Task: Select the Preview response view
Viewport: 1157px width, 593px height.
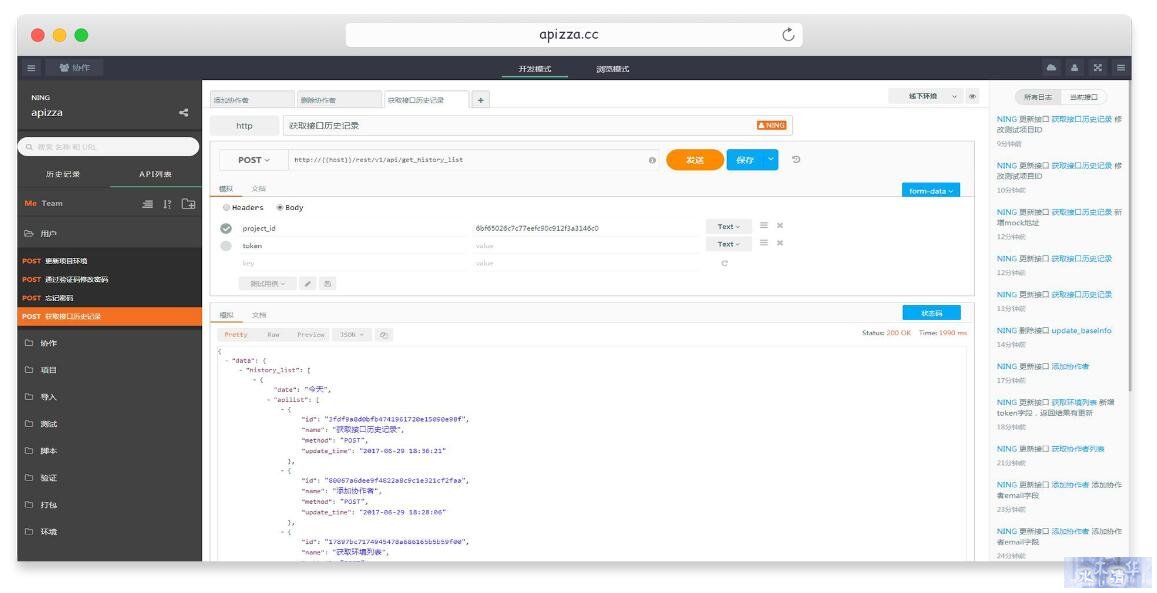Action: [x=311, y=335]
